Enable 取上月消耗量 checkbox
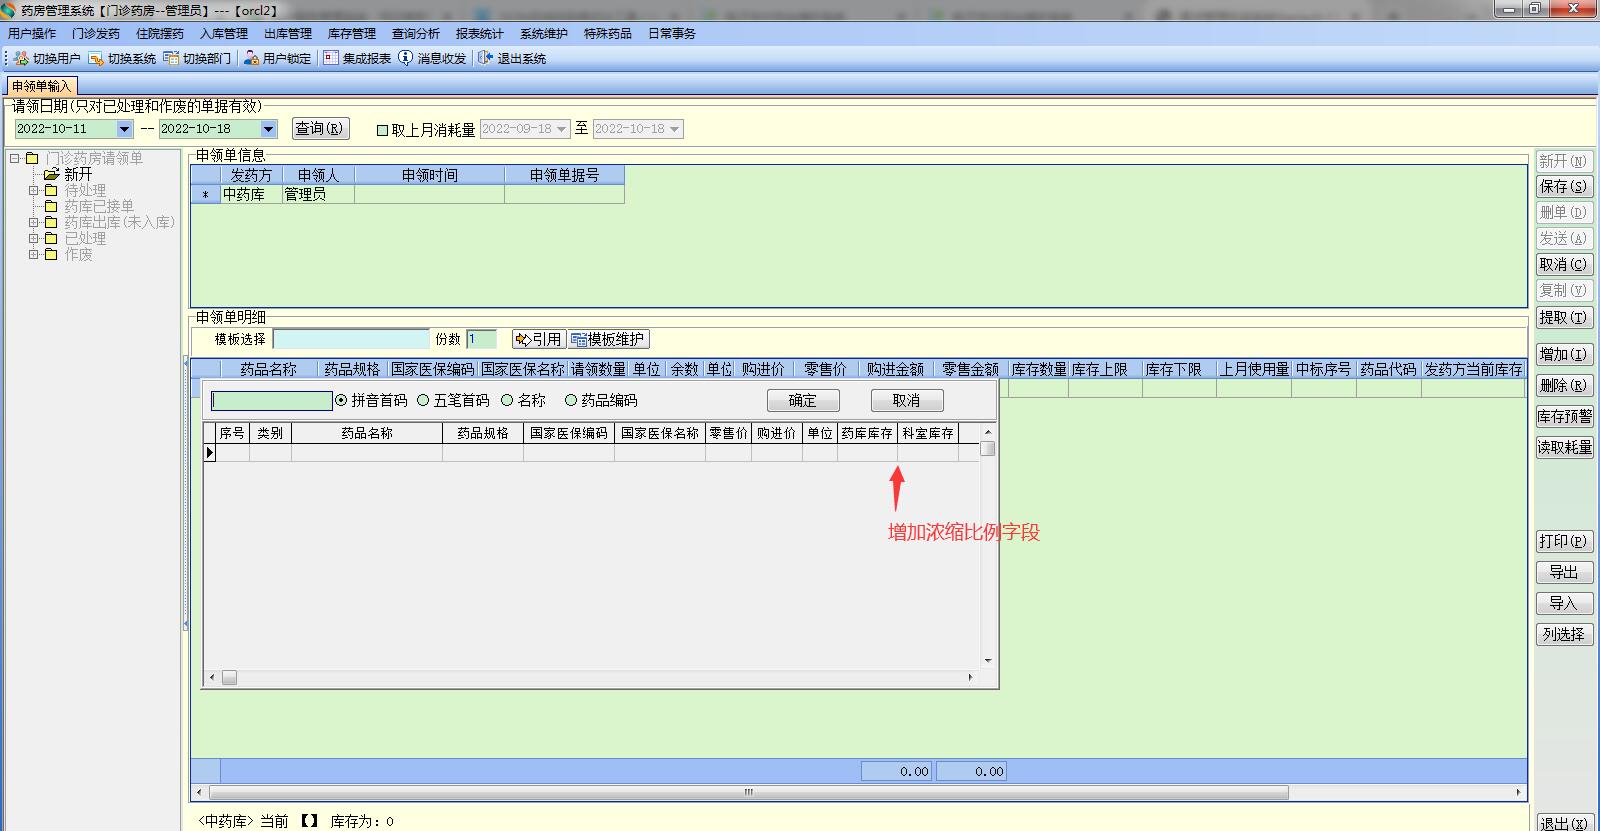The height and width of the screenshot is (831, 1600). 382,129
